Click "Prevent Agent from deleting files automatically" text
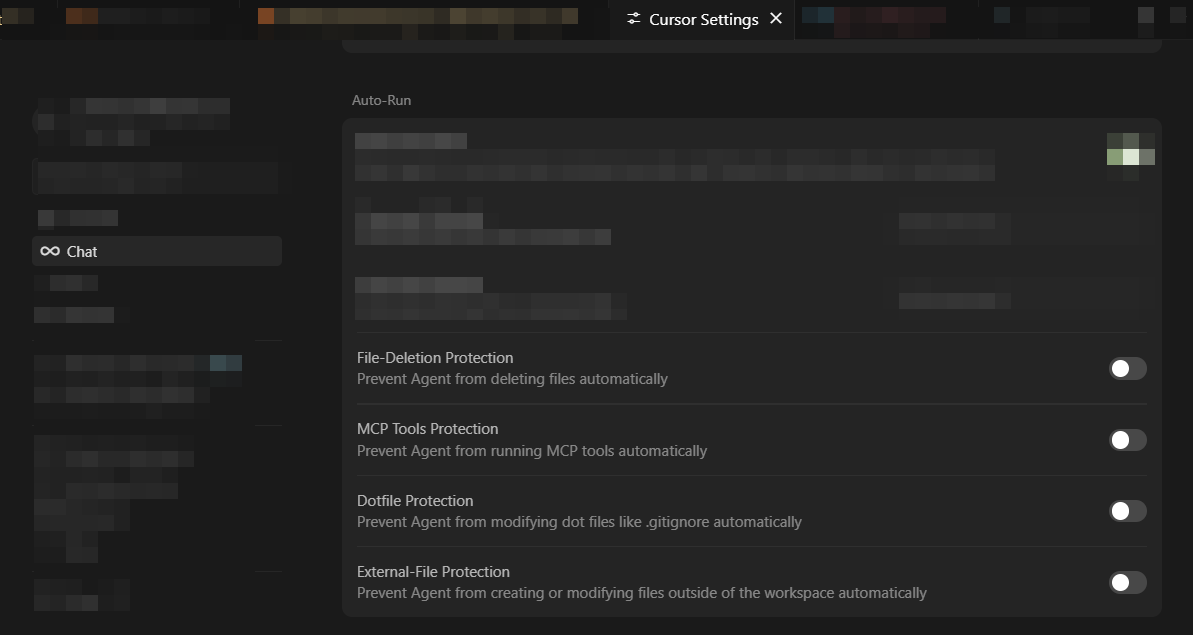Image resolution: width=1193 pixels, height=635 pixels. click(x=512, y=379)
